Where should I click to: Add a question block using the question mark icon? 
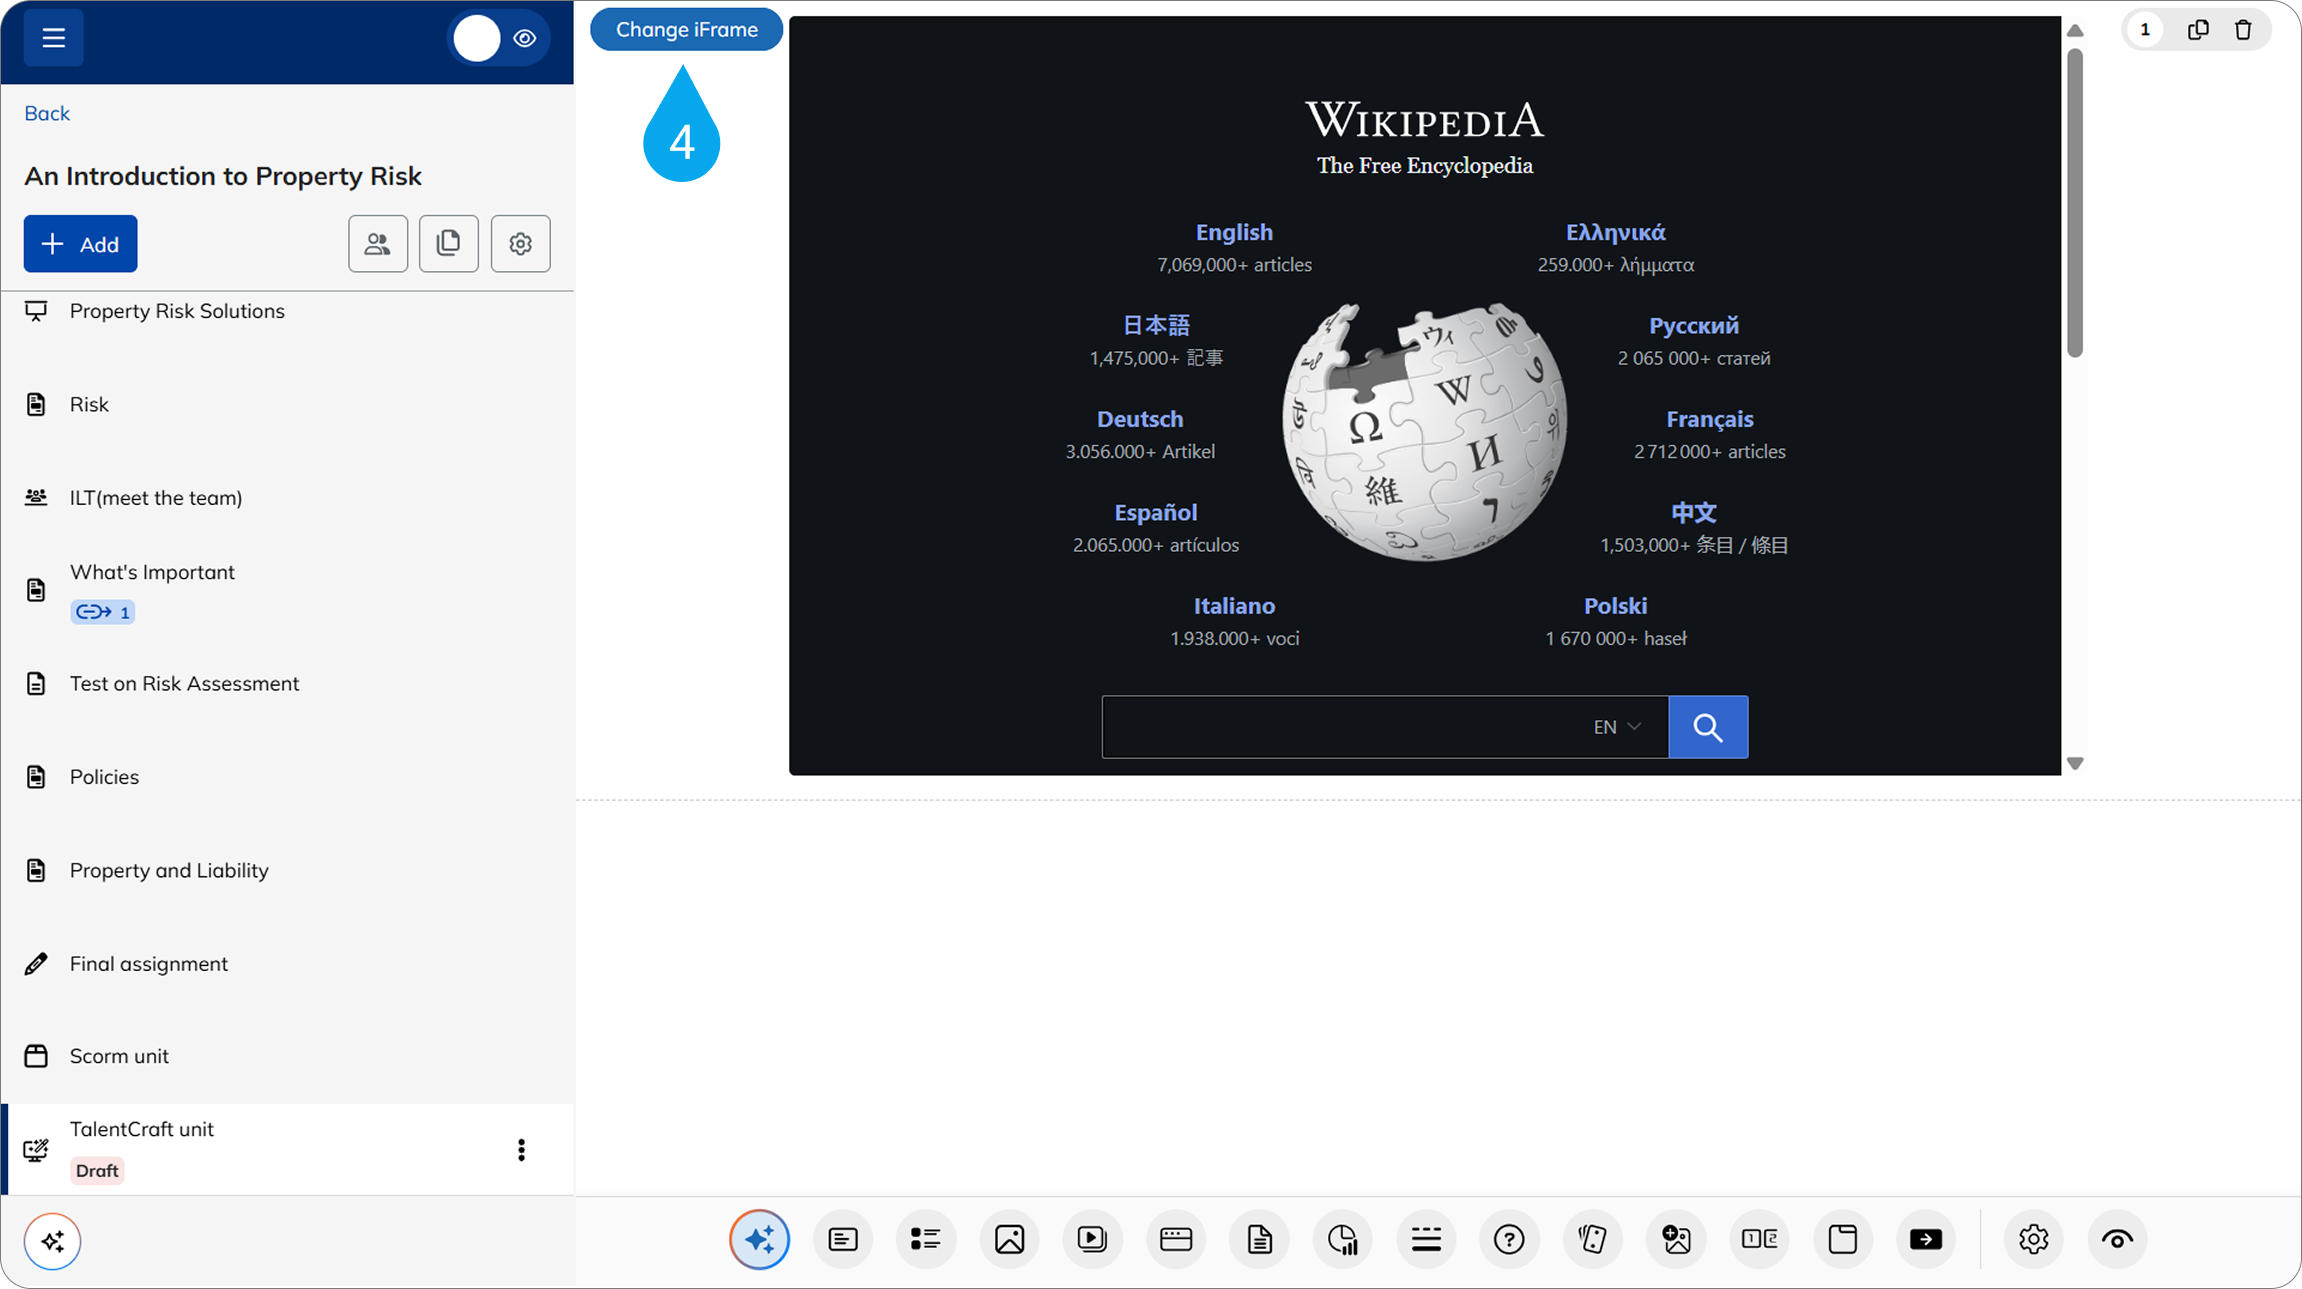coord(1508,1239)
